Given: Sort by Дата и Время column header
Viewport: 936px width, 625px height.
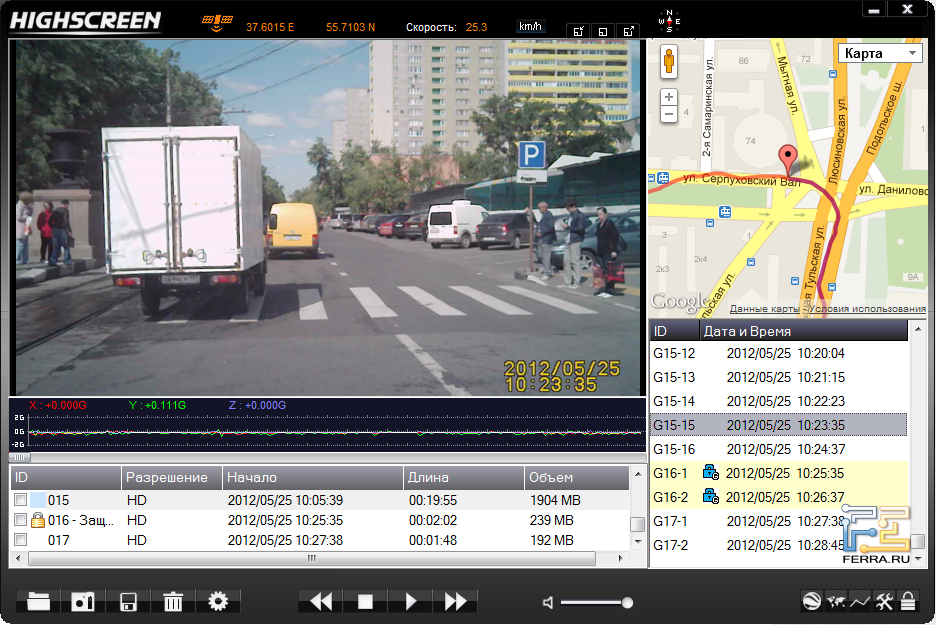Looking at the screenshot, I should (746, 331).
